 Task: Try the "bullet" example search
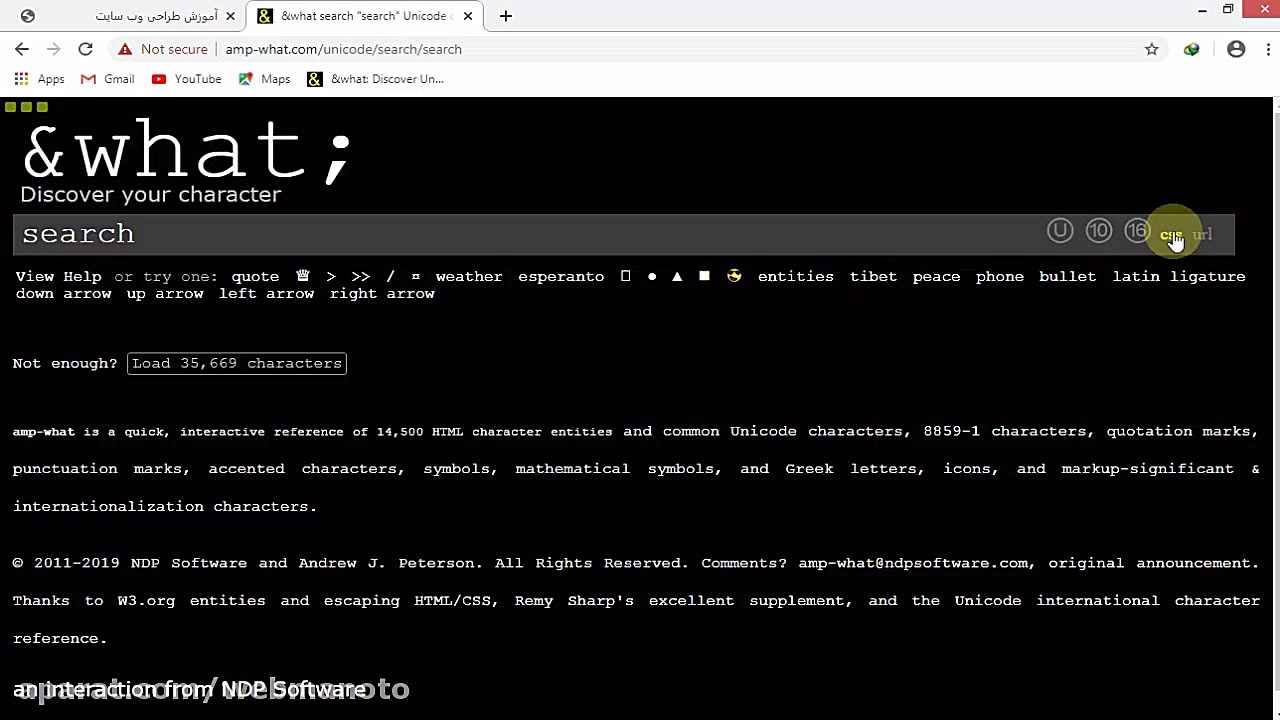[x=1068, y=276]
